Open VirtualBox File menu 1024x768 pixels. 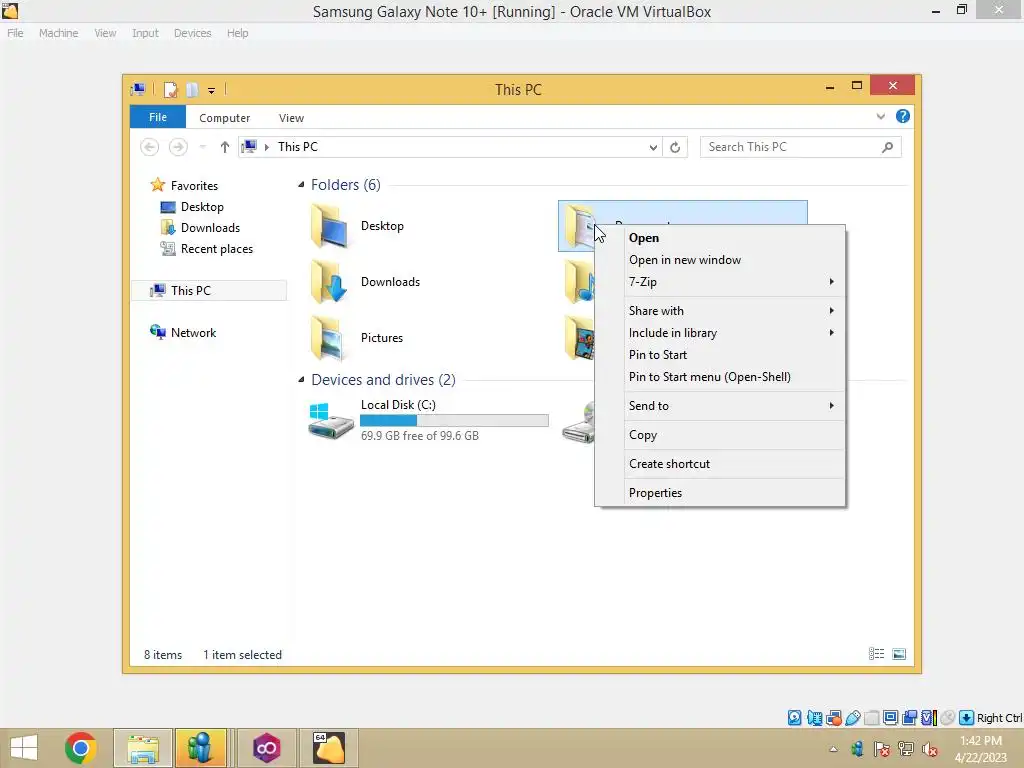click(15, 33)
